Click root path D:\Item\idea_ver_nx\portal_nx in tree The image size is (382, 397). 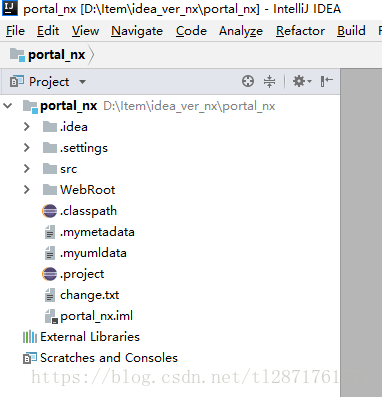click(189, 106)
